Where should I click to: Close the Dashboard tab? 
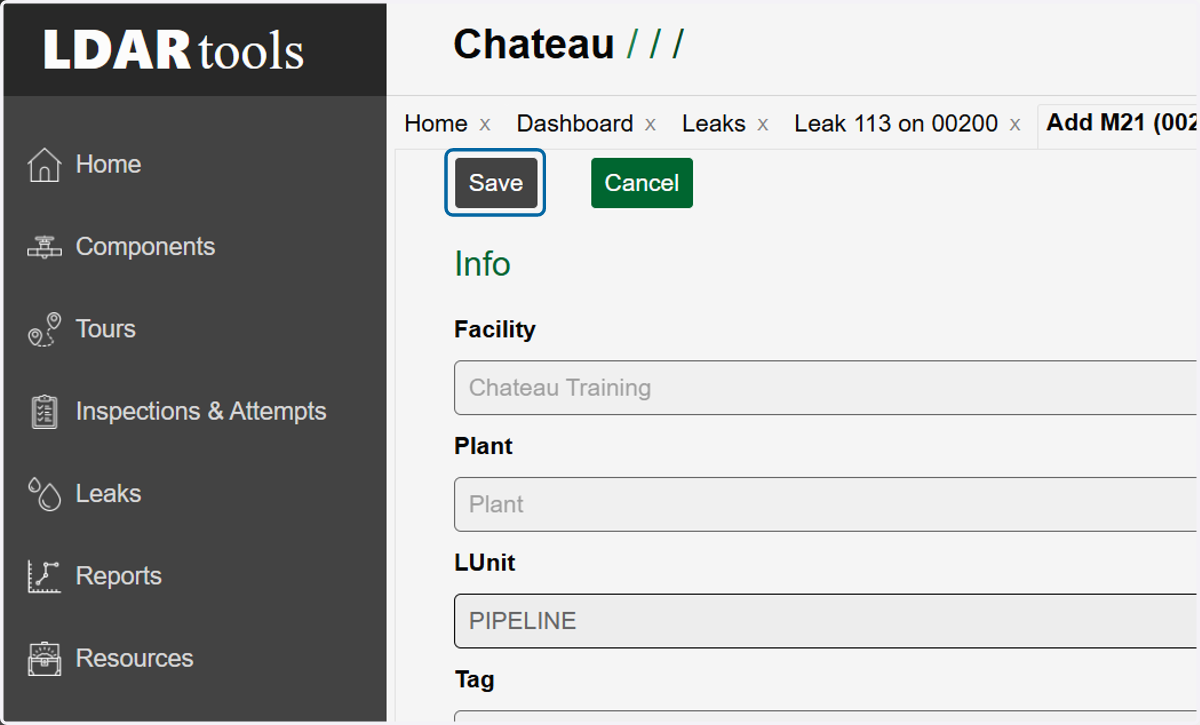[x=650, y=125]
